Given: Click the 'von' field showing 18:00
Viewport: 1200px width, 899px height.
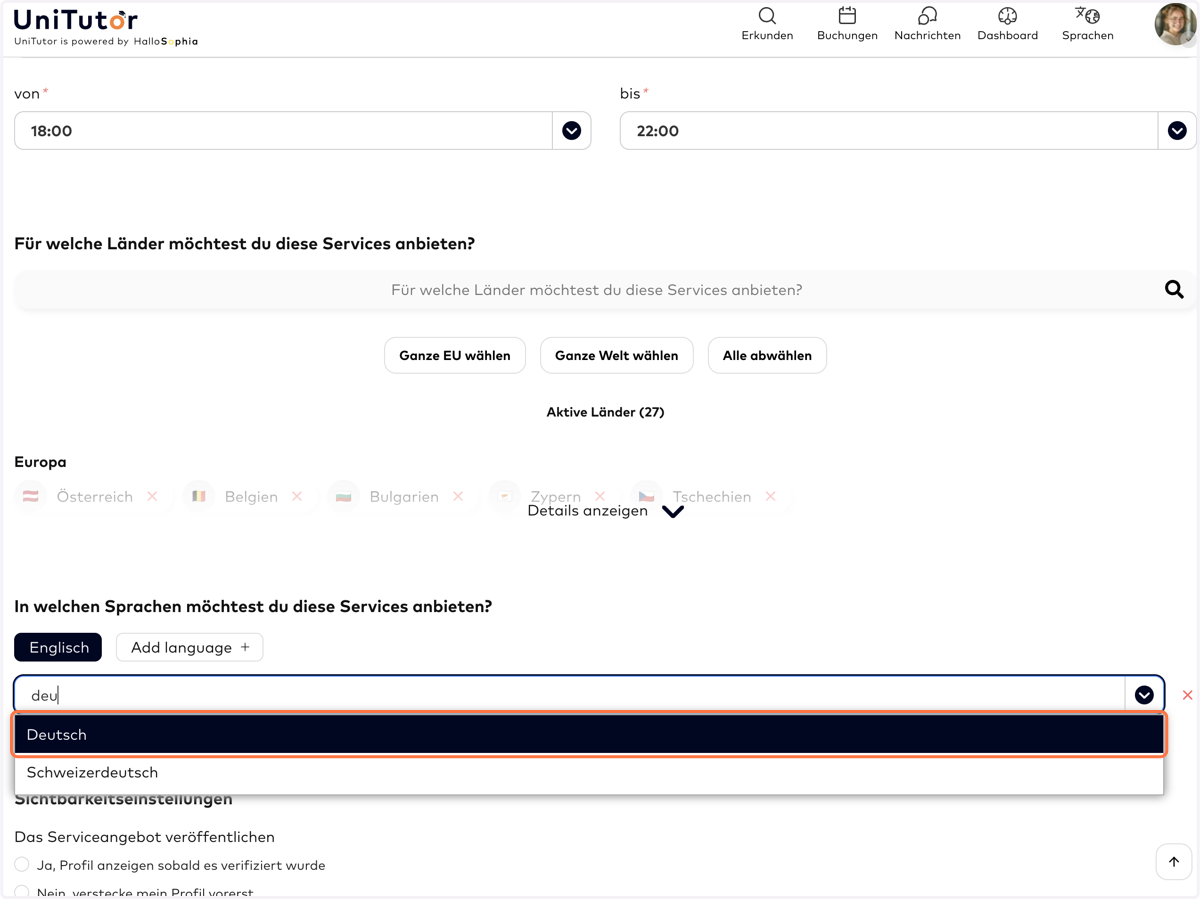Looking at the screenshot, I should [x=283, y=131].
